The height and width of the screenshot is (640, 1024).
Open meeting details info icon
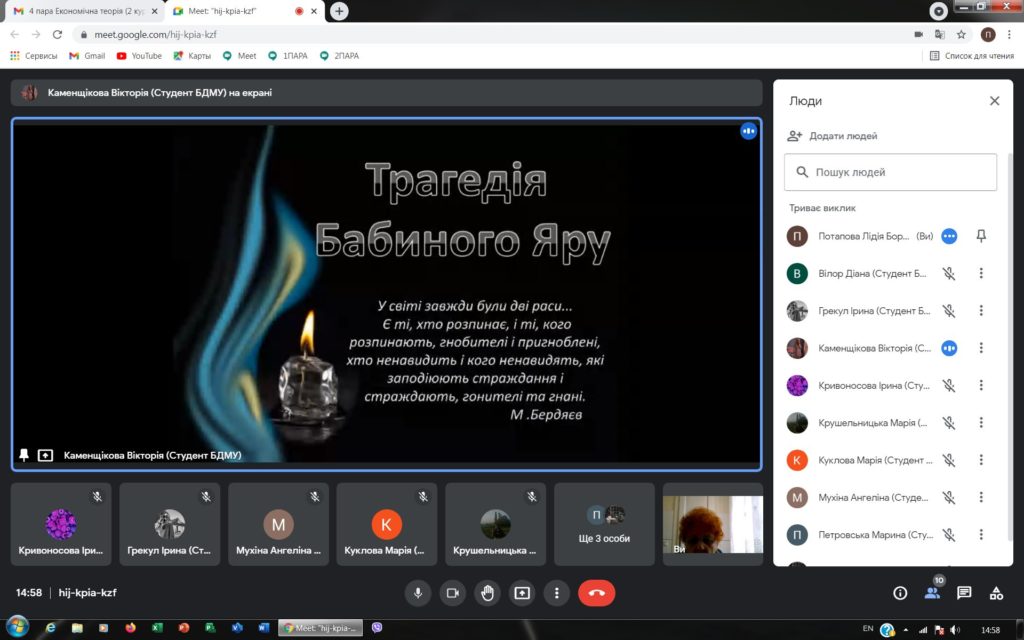[x=900, y=593]
